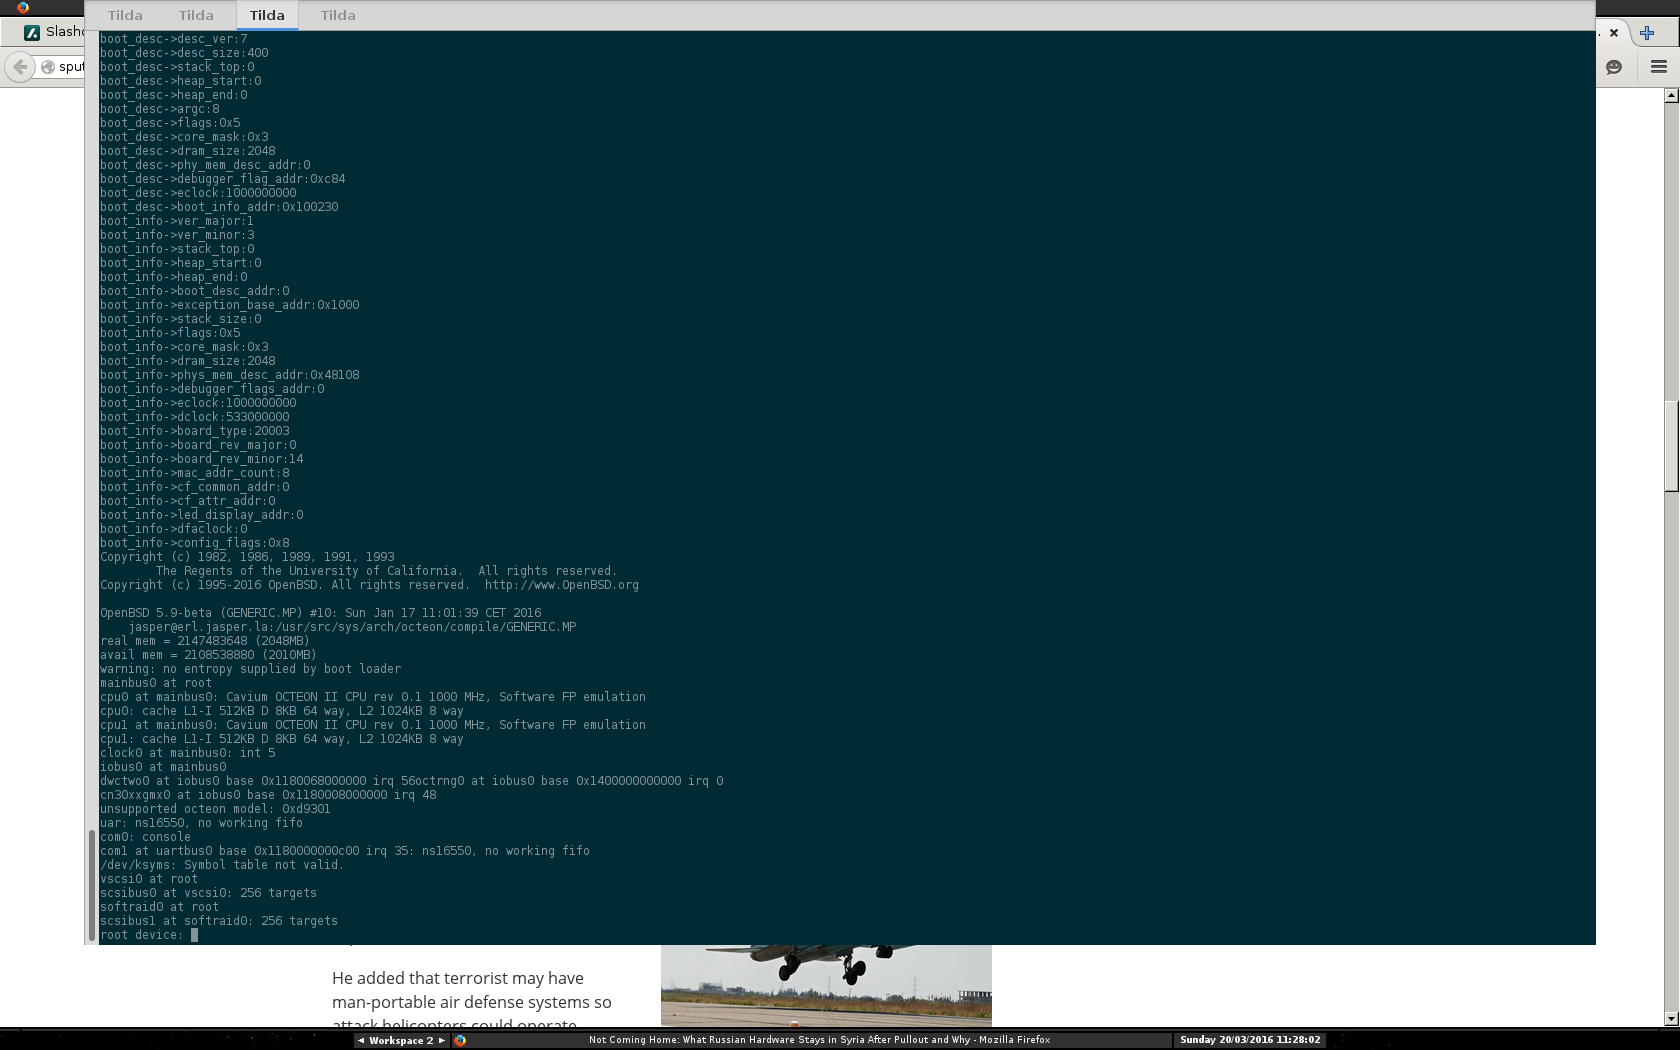Viewport: 1680px width, 1050px height.
Task: Click line 'boot_info->mac_addr_count:8'
Action: (x=195, y=473)
